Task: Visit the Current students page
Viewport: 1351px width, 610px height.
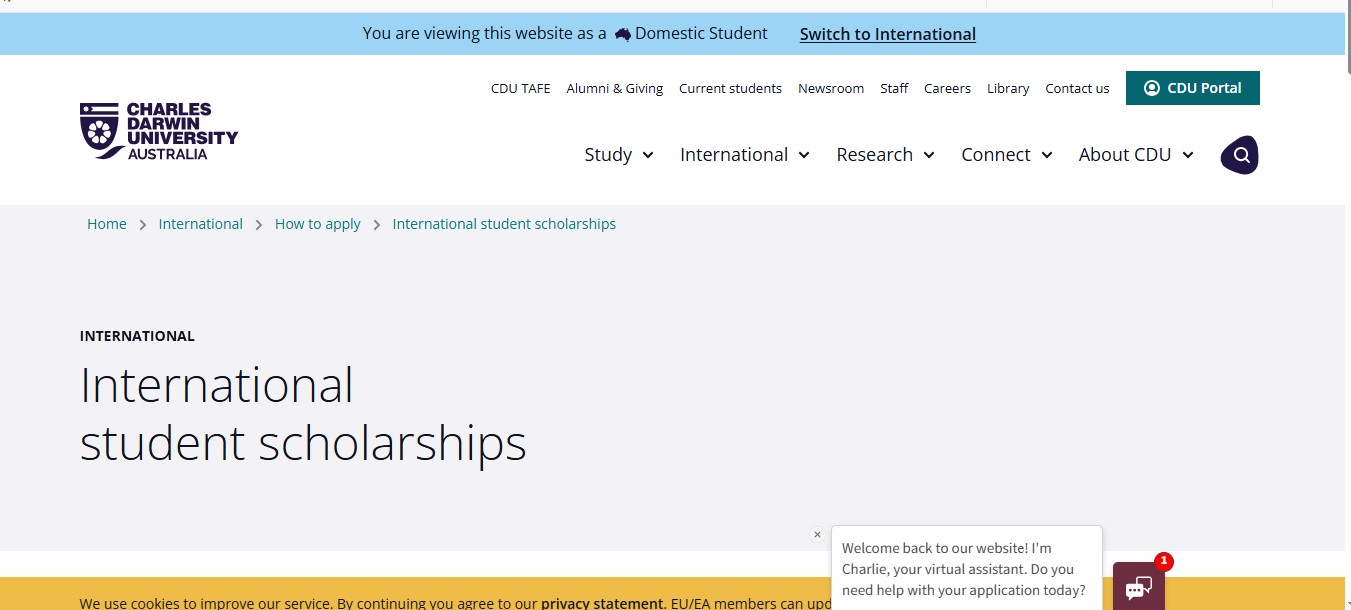Action: (730, 88)
